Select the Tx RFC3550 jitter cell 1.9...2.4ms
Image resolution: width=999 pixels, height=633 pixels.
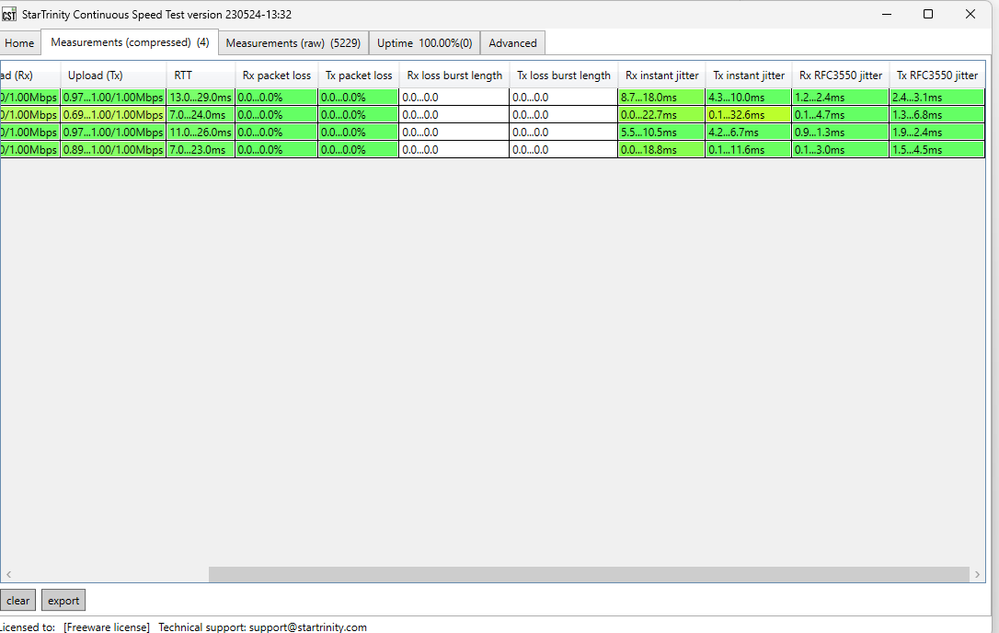click(937, 132)
